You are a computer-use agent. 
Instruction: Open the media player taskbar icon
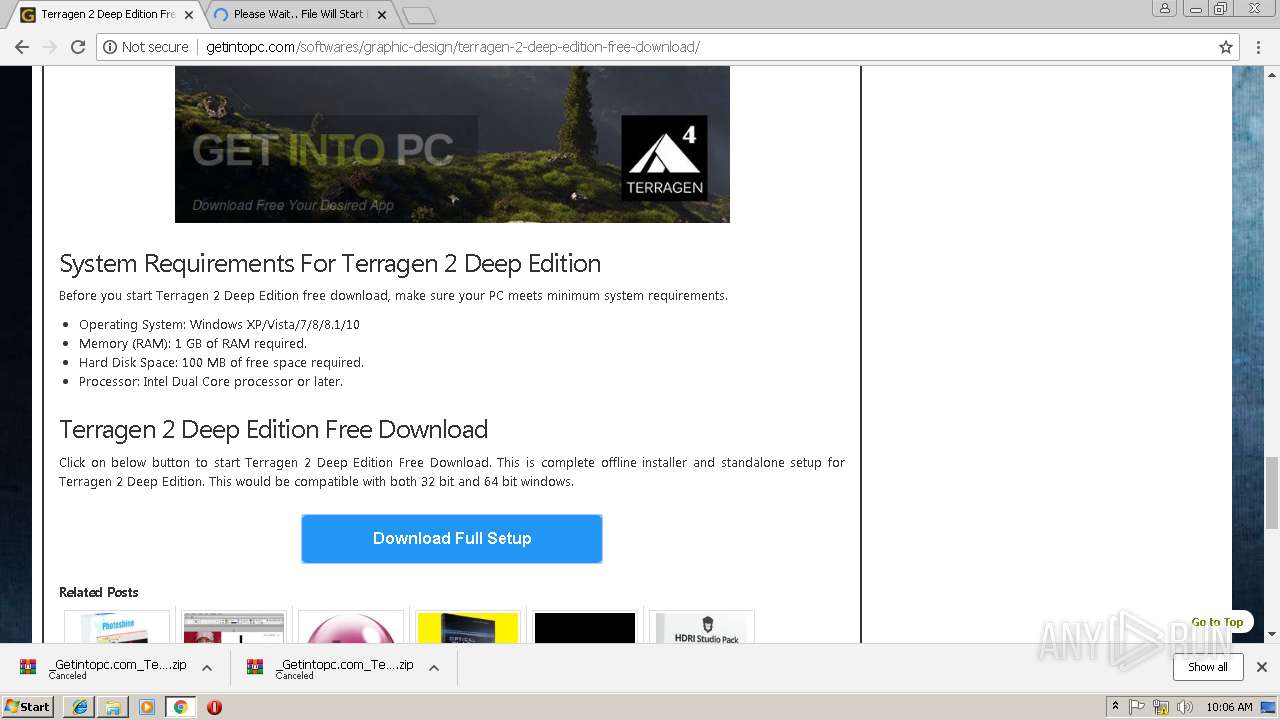pyautogui.click(x=147, y=707)
